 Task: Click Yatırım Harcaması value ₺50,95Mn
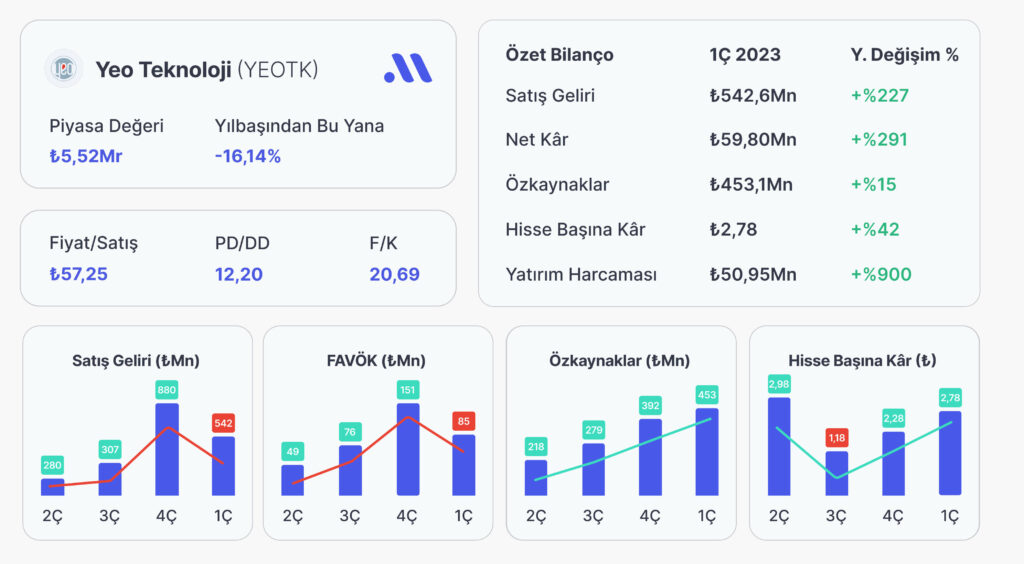tap(753, 275)
